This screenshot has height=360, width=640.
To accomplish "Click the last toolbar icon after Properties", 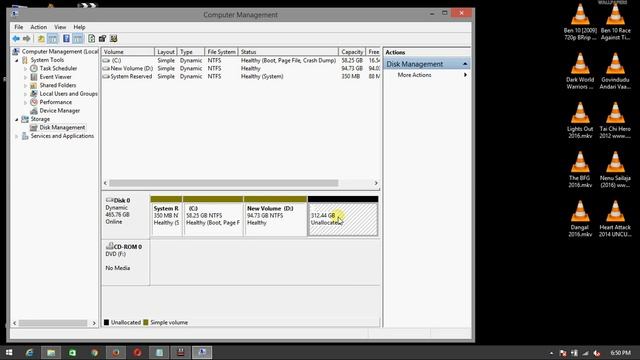I will click(x=113, y=39).
